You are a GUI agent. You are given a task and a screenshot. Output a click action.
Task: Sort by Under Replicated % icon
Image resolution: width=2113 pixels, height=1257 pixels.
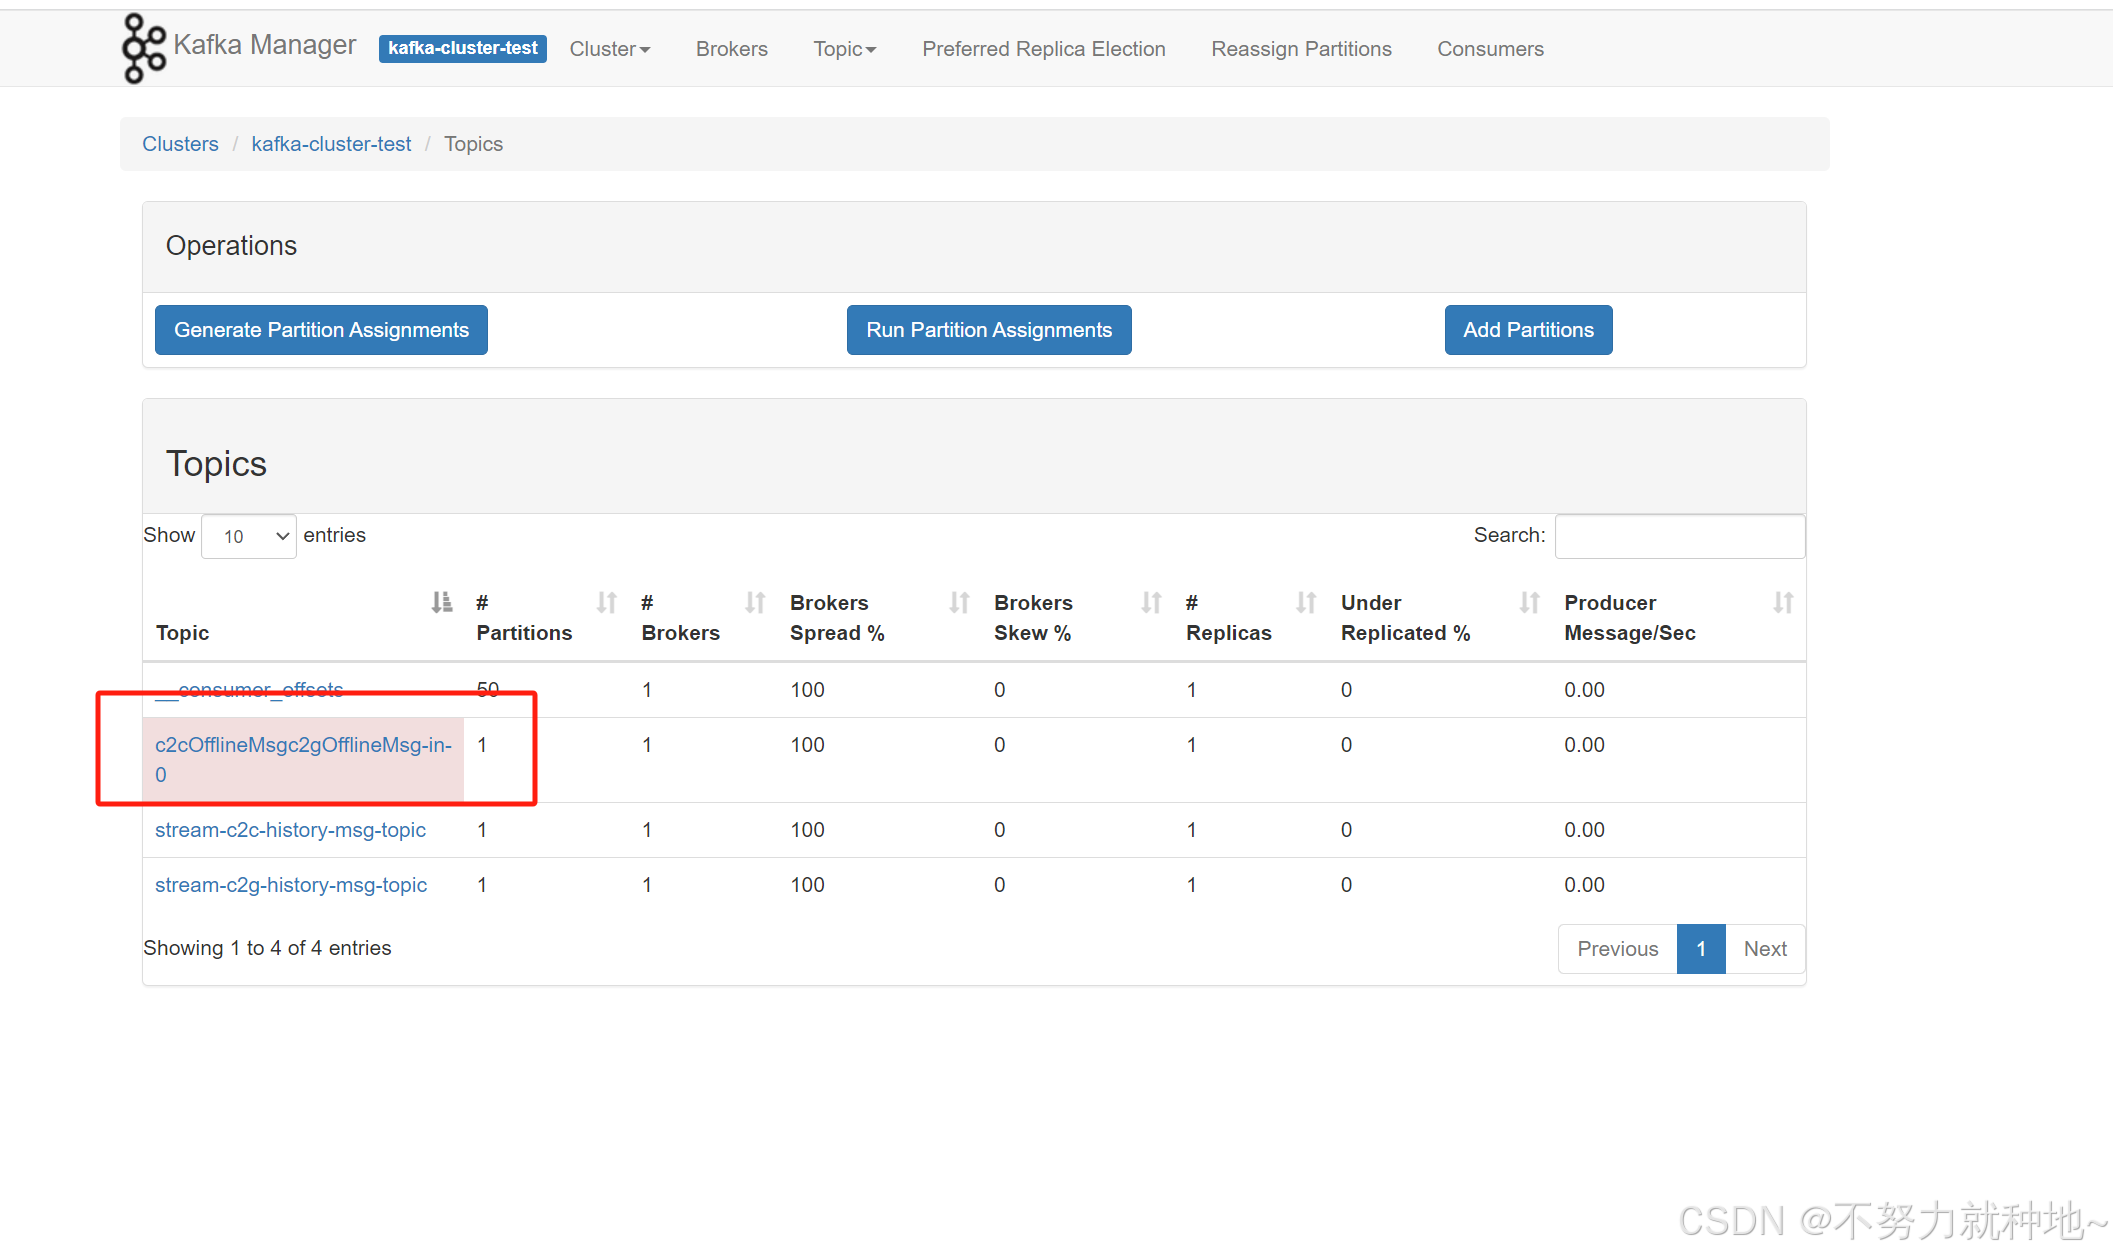coord(1529,603)
